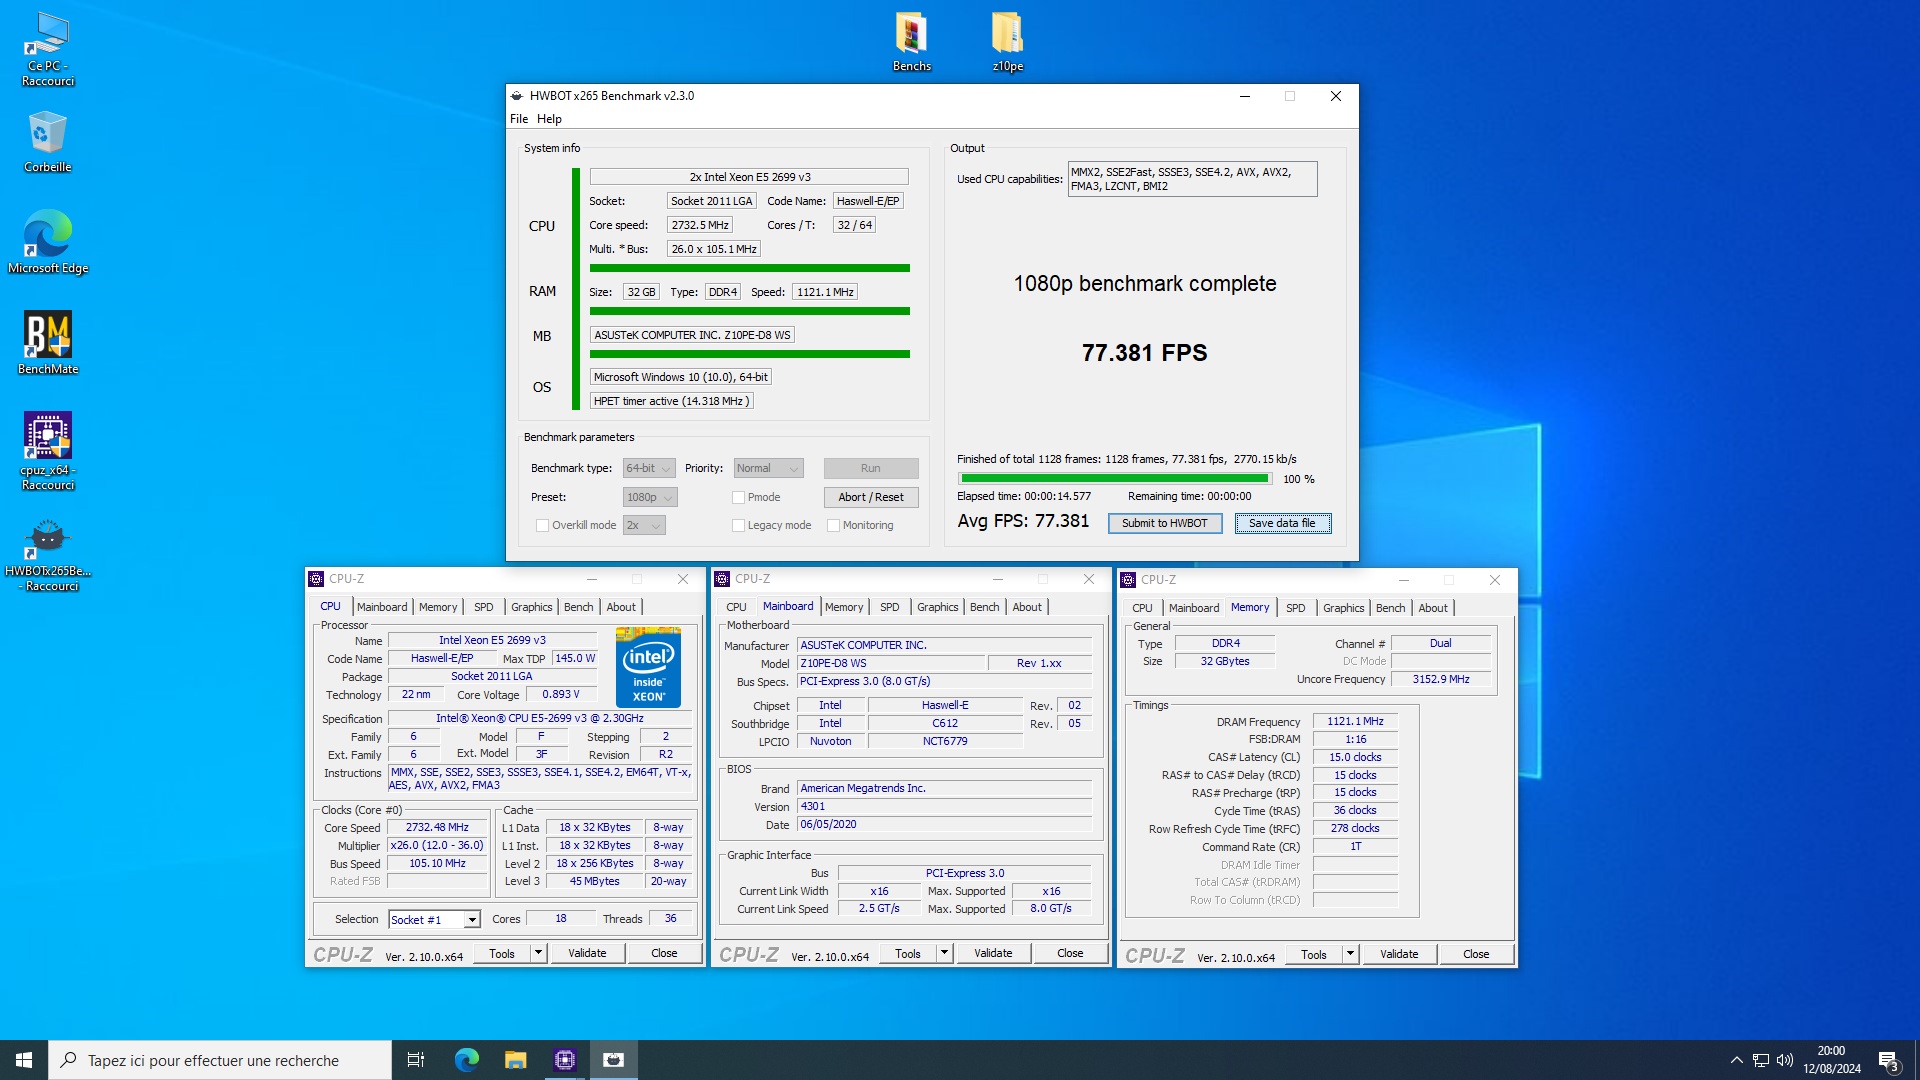Select Mainboard tab in CPU-Z Memory window
The height and width of the screenshot is (1080, 1920).
1194,608
